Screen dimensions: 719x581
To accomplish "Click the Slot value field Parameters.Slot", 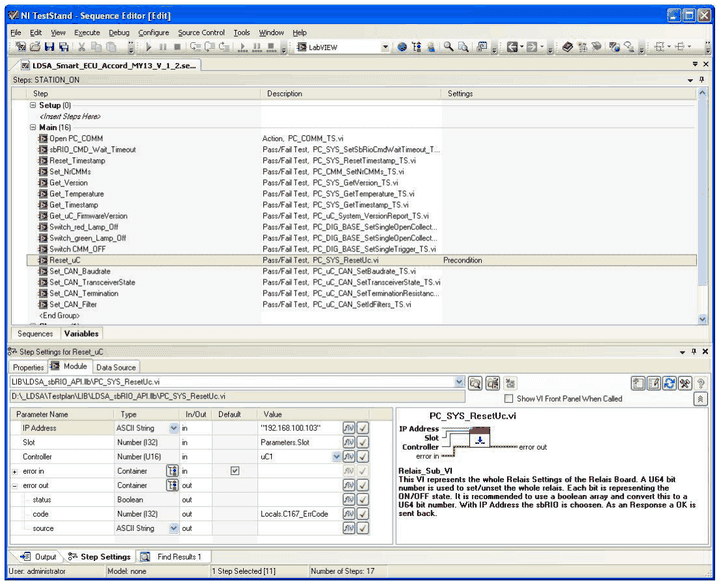I will coord(300,442).
